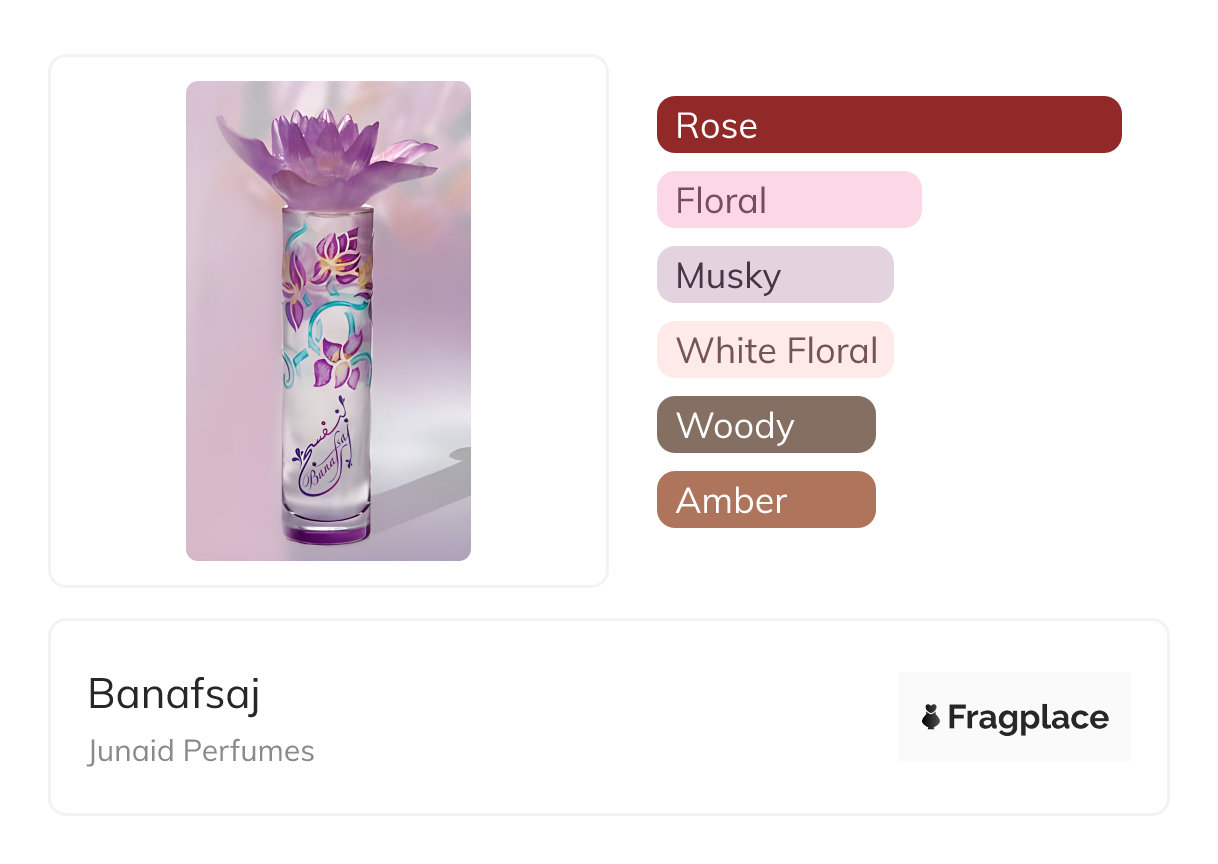The image size is (1218, 864).
Task: Choose the Amber accord bar
Action: tap(765, 500)
